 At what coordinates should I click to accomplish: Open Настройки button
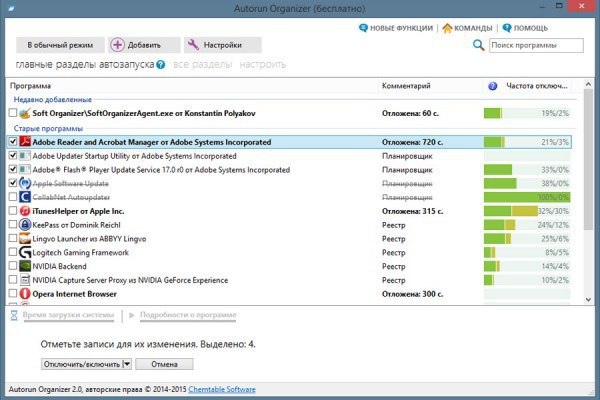pyautogui.click(x=223, y=45)
